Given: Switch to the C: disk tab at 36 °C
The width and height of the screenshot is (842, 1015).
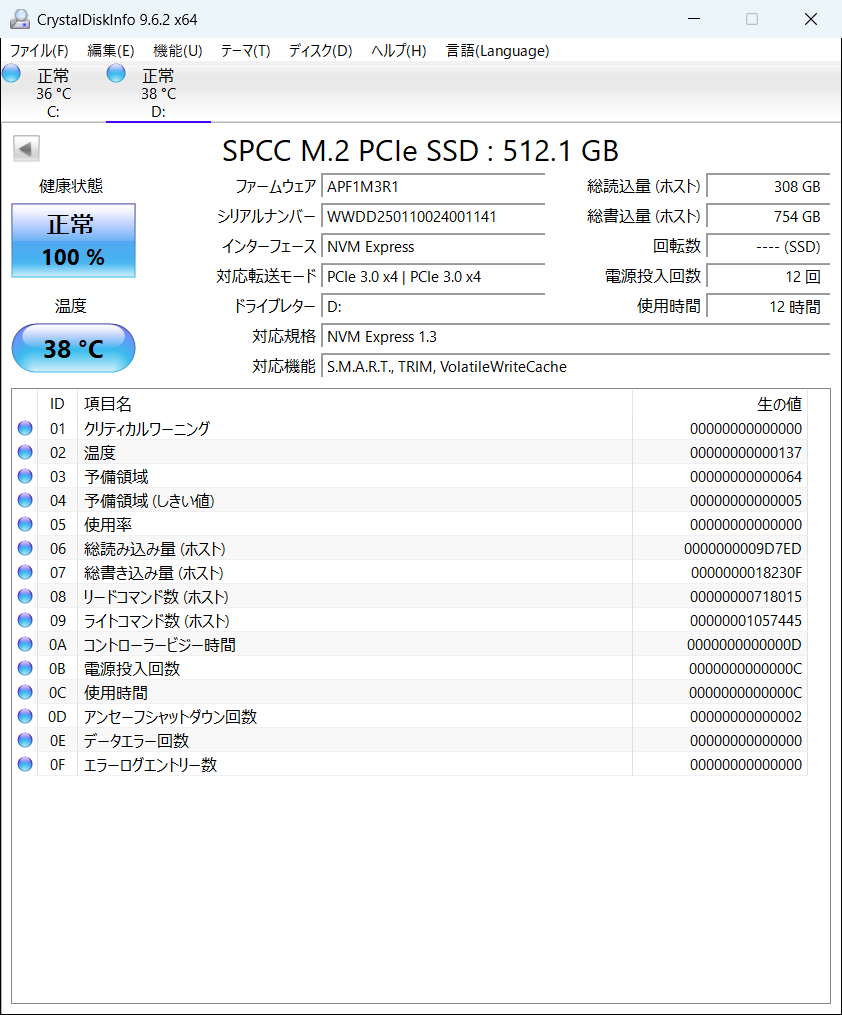Looking at the screenshot, I should 53,93.
